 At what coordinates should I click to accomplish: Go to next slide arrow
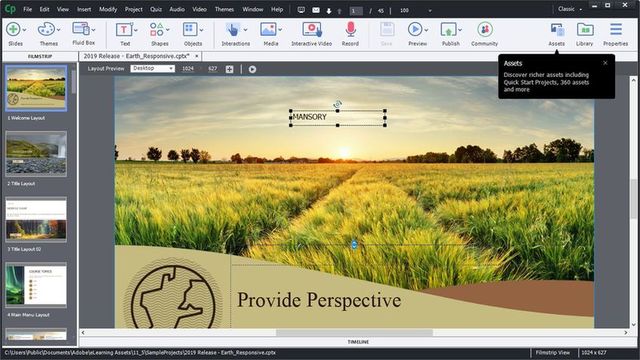[x=329, y=11]
